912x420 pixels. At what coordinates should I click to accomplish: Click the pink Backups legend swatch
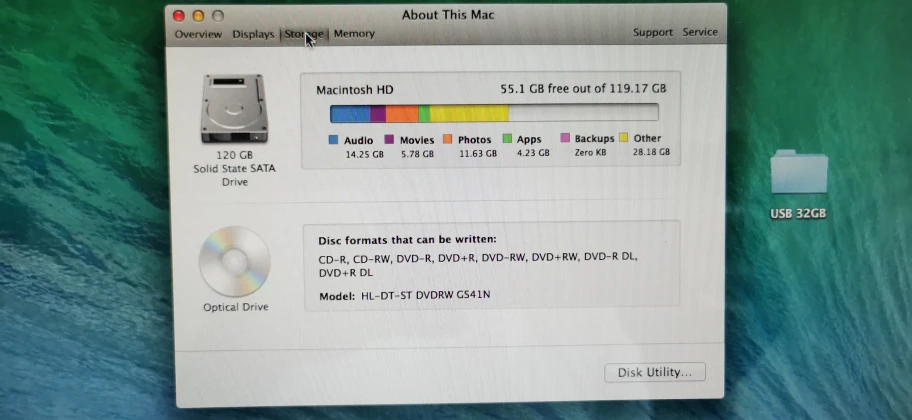(565, 138)
